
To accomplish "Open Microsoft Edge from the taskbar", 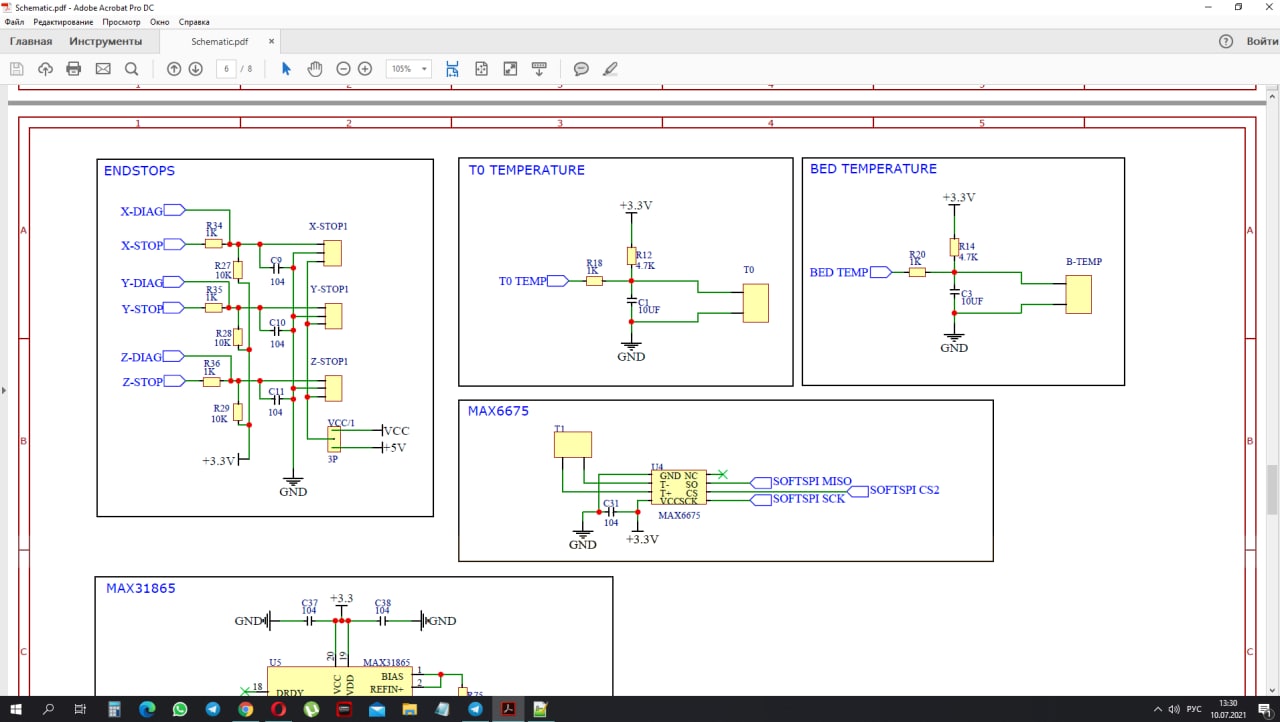I will pyautogui.click(x=147, y=709).
